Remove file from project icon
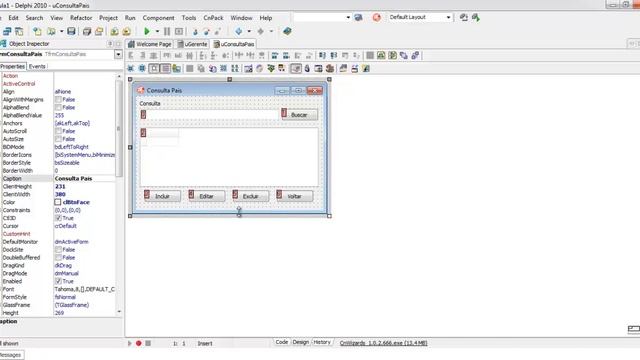The height and width of the screenshot is (360, 640). pos(127,31)
